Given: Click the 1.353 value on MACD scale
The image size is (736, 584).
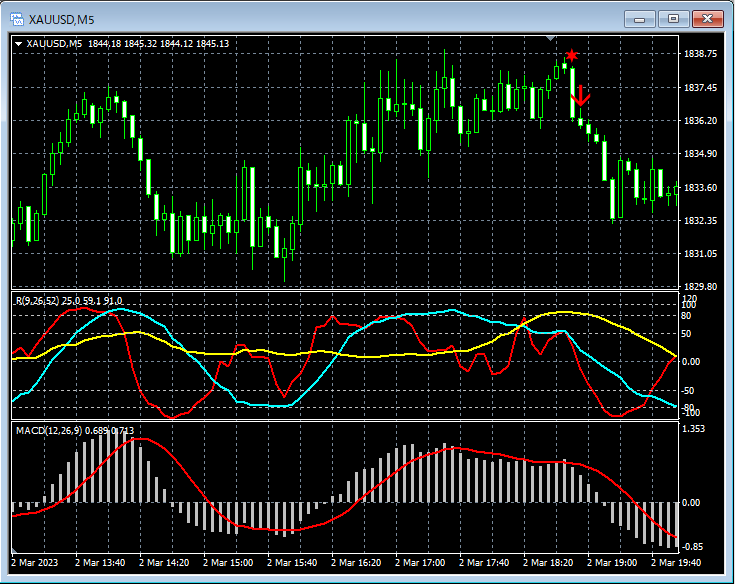Looking at the screenshot, I should tap(694, 429).
